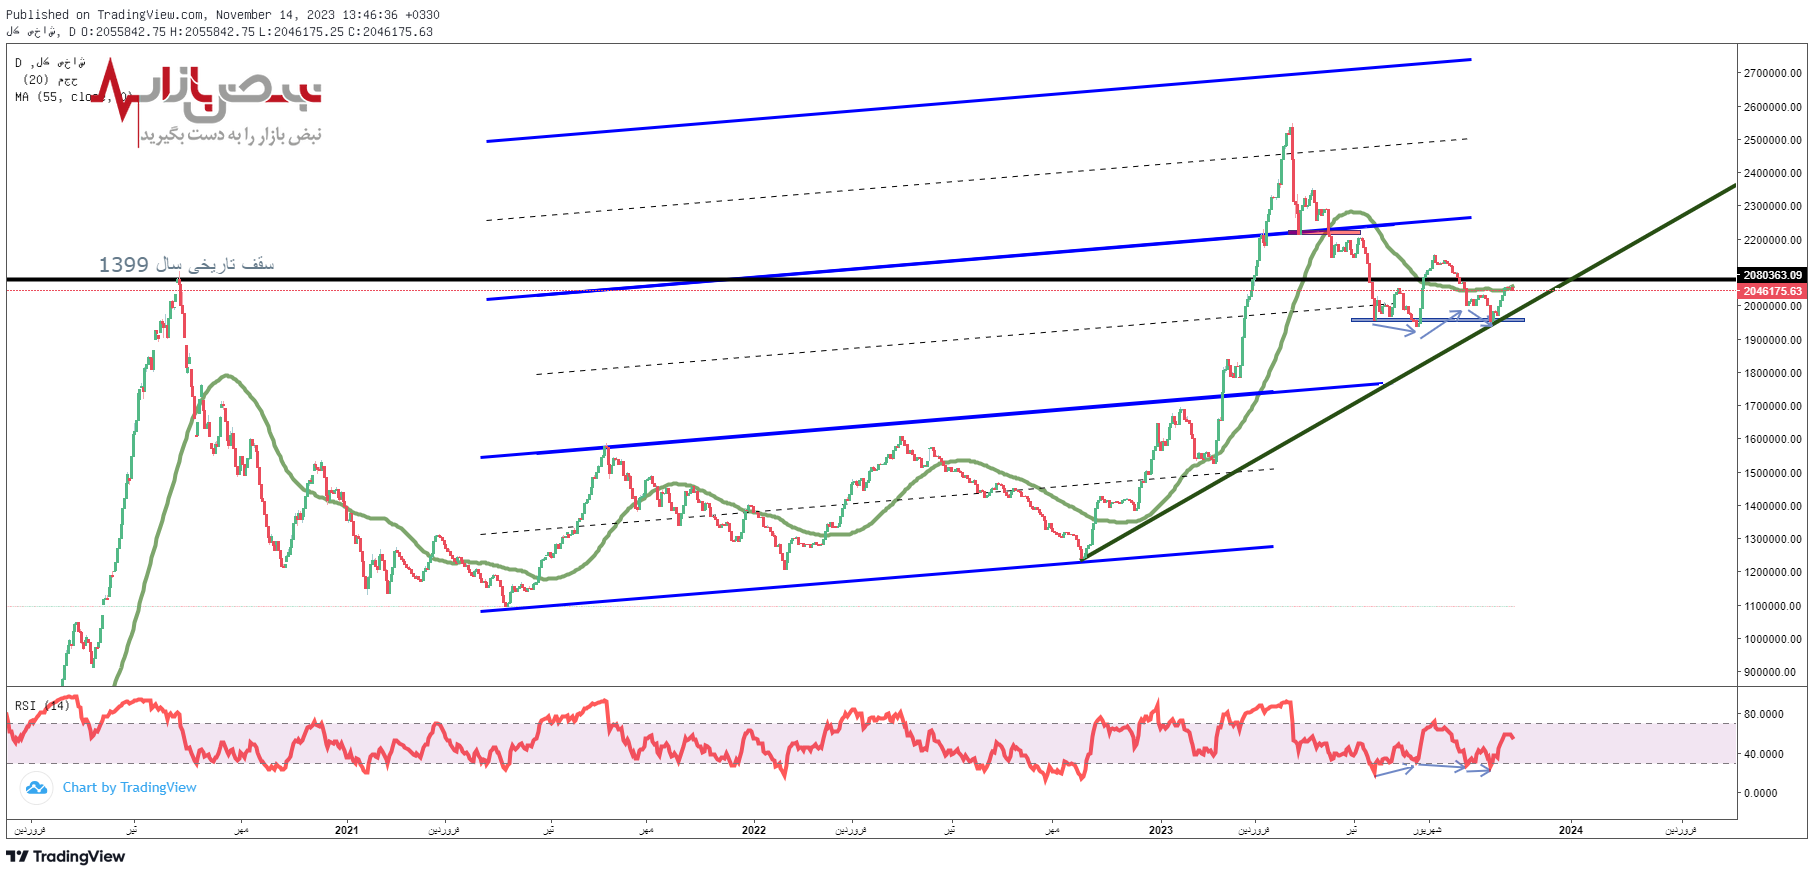Click the TradingView logo at bottom left

coord(66,857)
